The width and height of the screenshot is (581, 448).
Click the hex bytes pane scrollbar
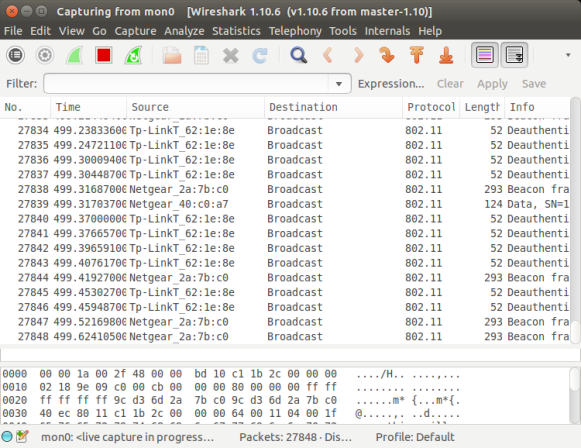(575, 395)
